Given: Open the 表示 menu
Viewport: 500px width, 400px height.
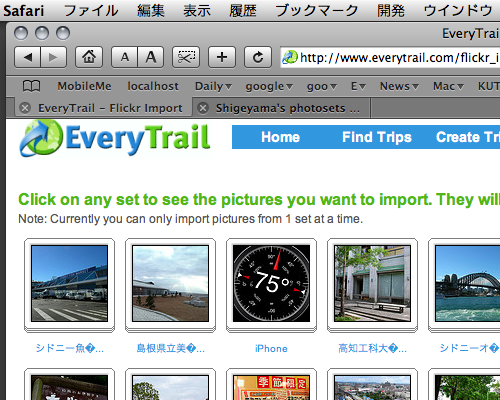Looking at the screenshot, I should (197, 11).
